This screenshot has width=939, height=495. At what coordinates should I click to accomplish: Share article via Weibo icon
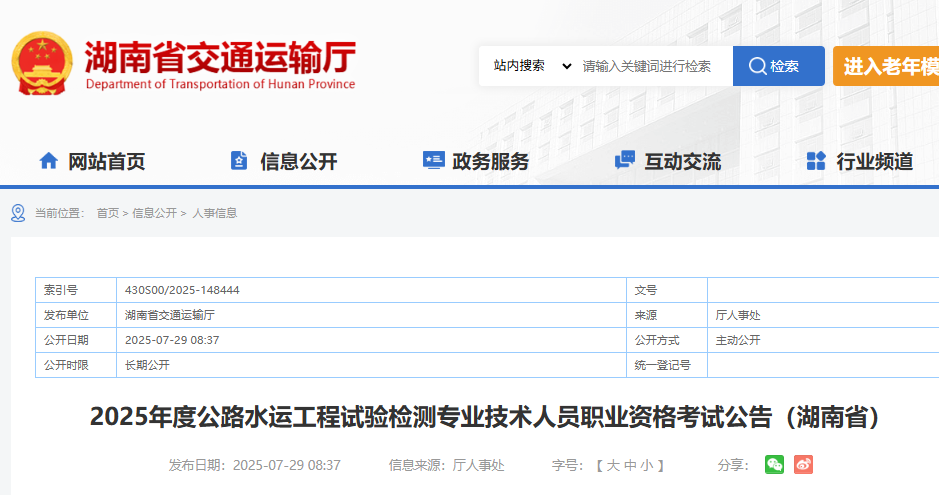(804, 464)
